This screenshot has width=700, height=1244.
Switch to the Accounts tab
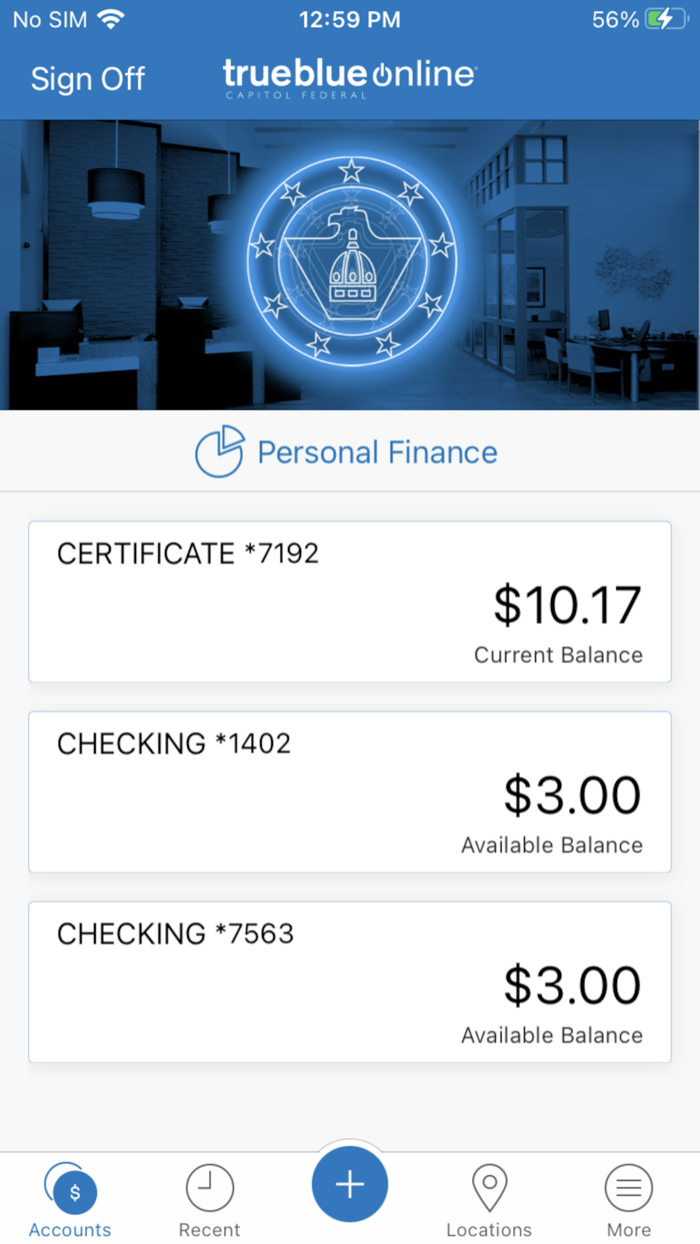70,1200
